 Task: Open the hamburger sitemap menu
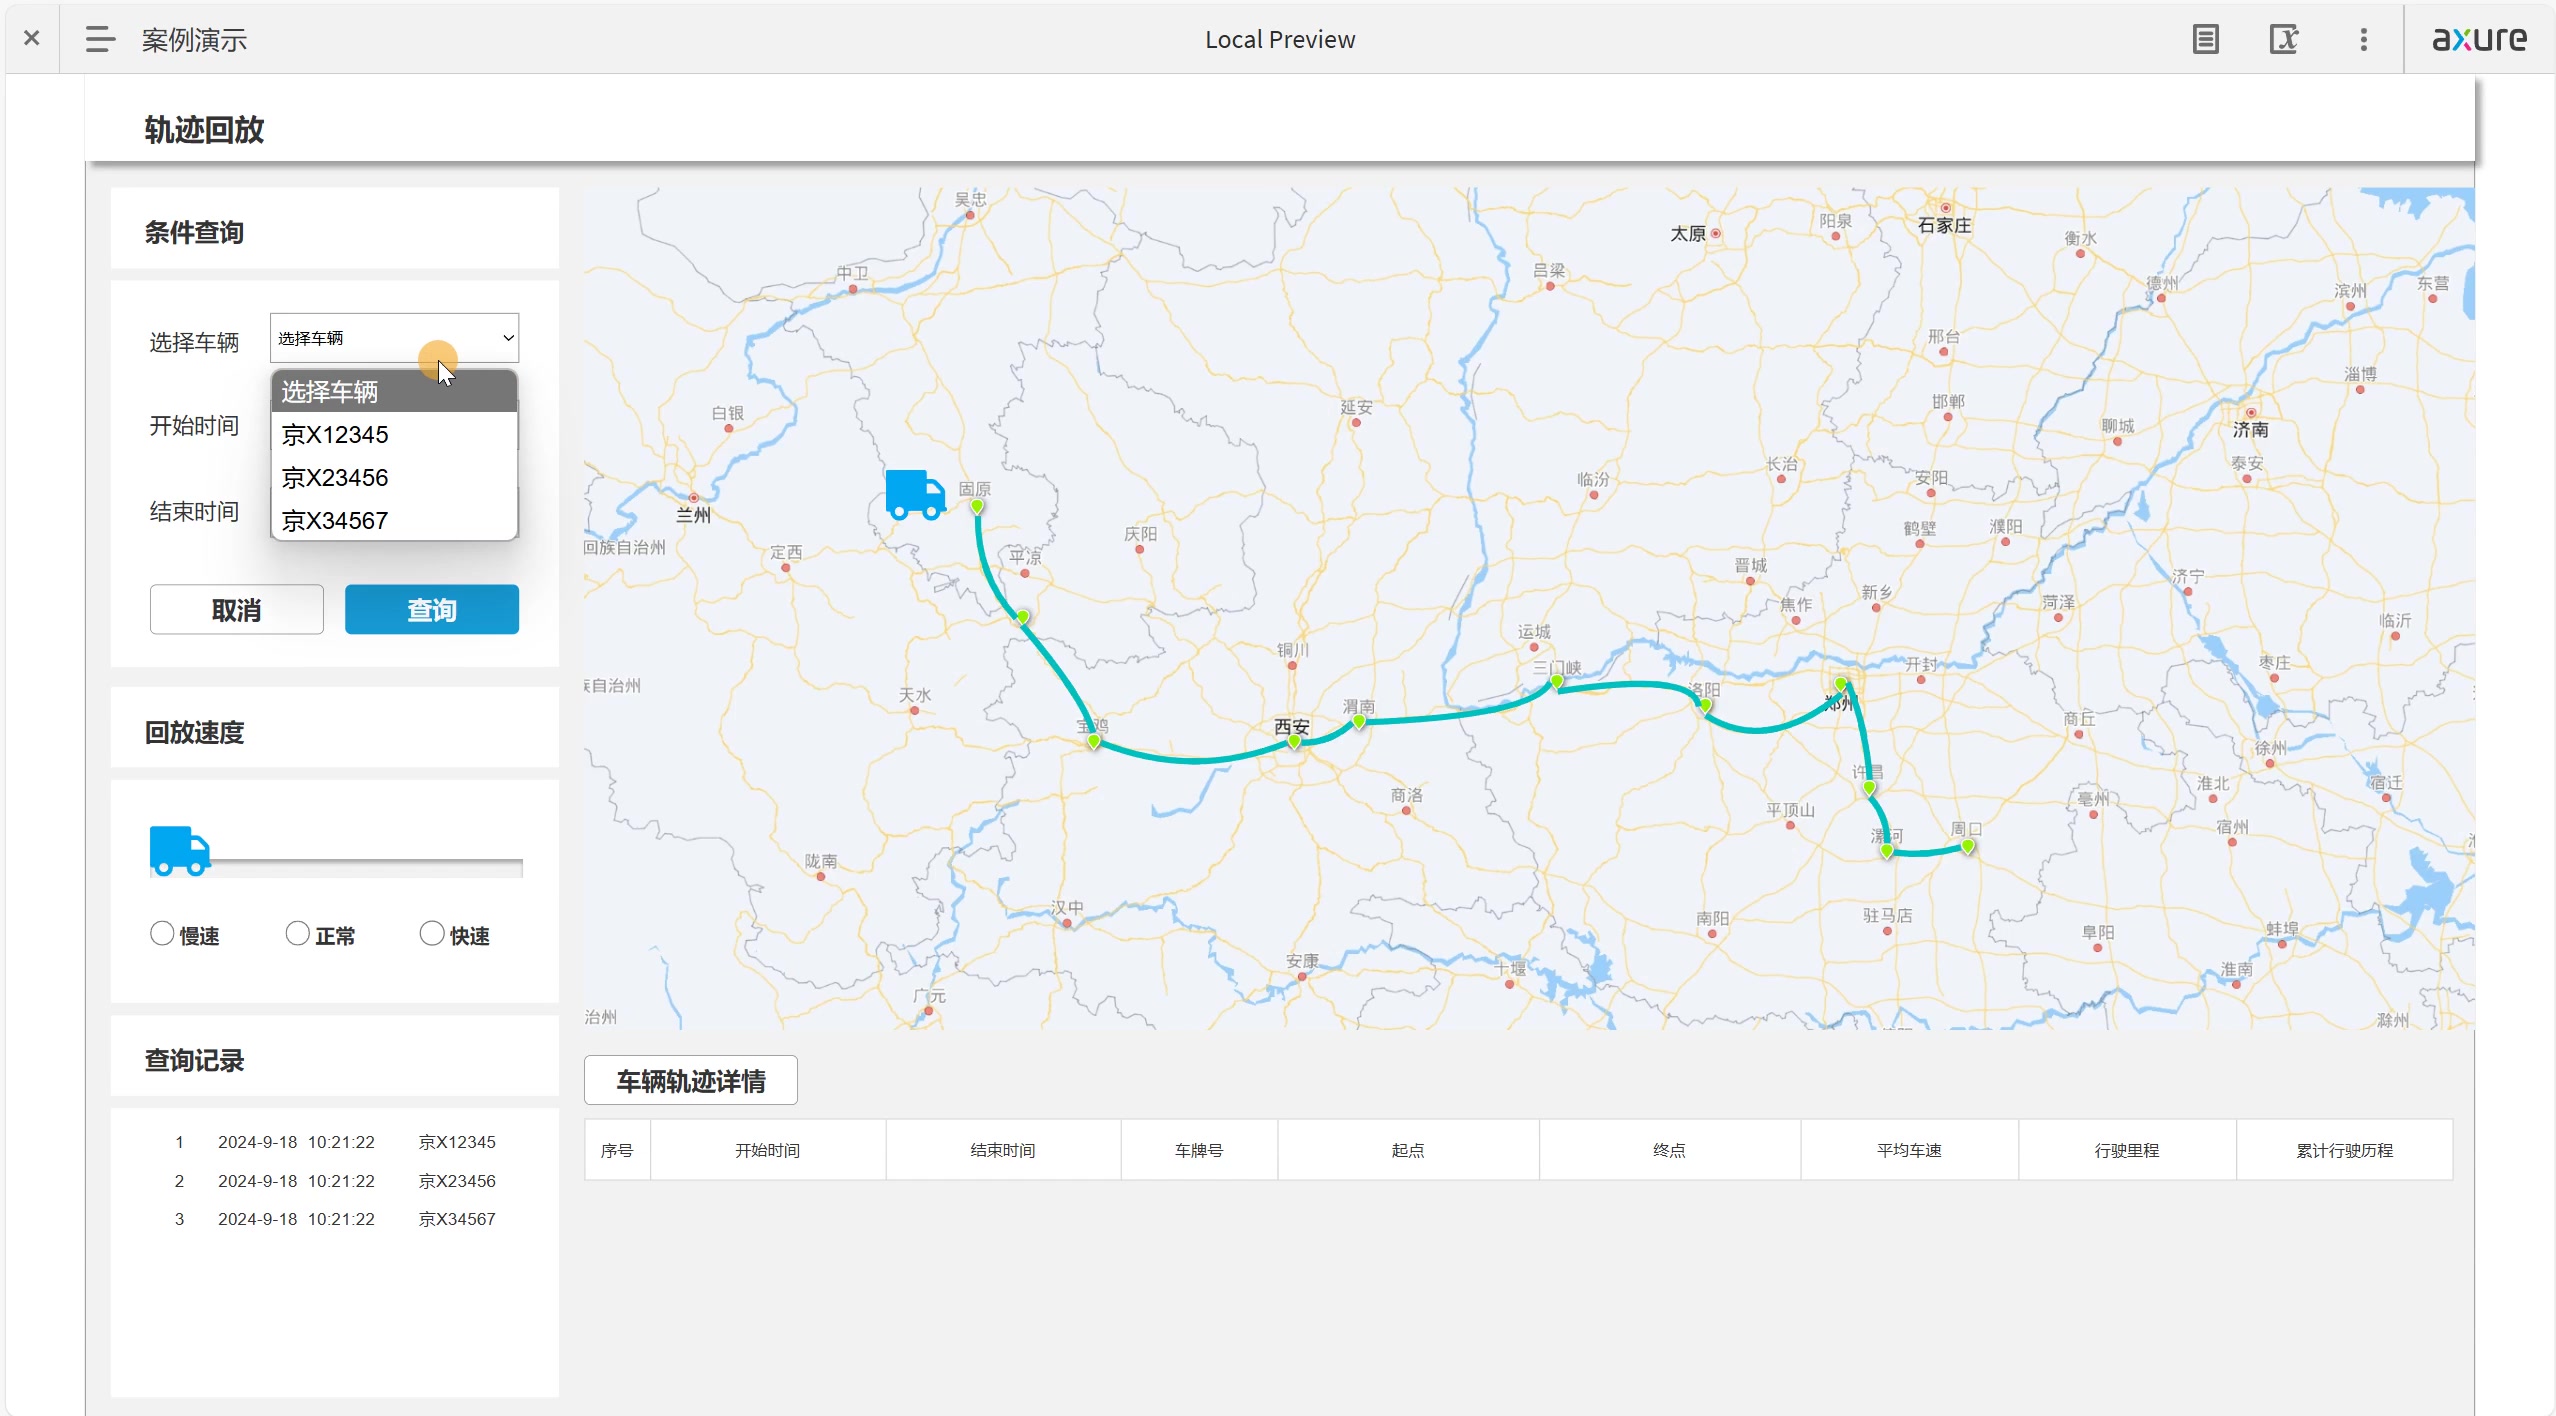tap(99, 39)
